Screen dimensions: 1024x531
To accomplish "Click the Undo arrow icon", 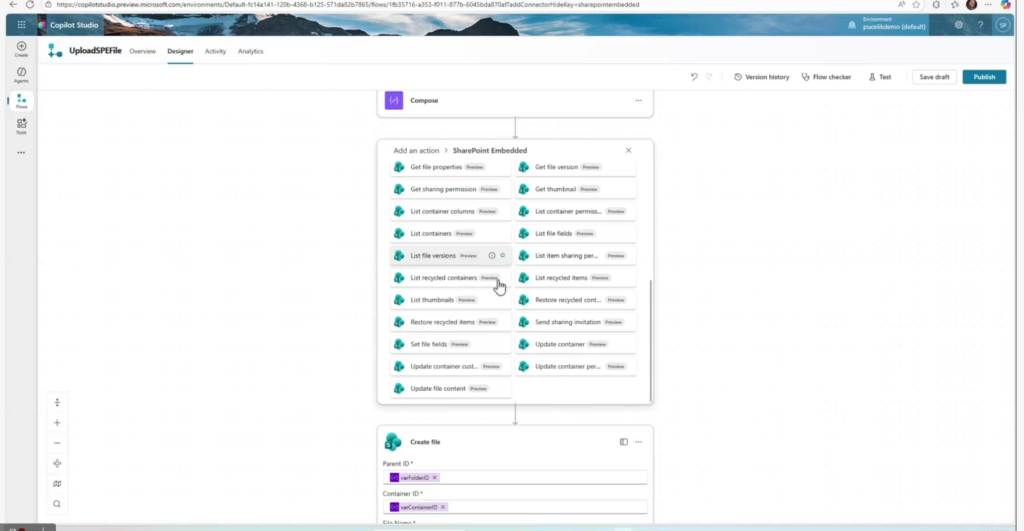I will (694, 77).
